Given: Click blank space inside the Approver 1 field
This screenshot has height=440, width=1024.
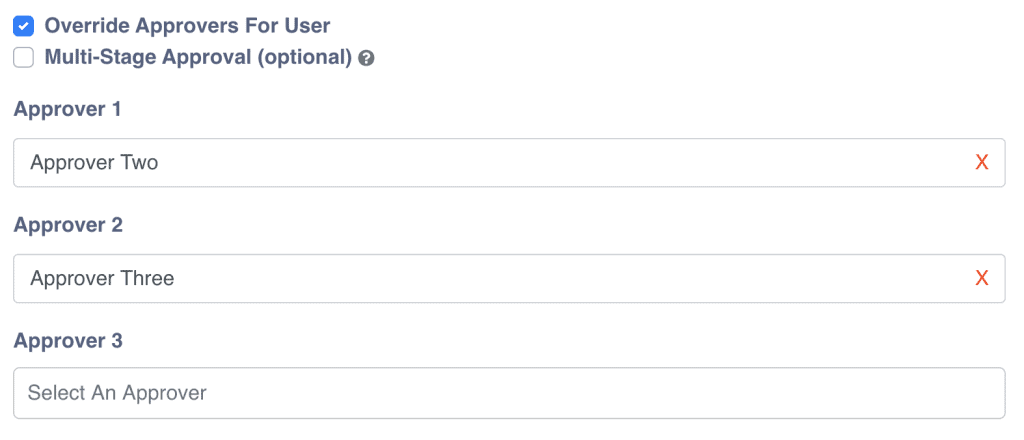Looking at the screenshot, I should tap(600, 163).
